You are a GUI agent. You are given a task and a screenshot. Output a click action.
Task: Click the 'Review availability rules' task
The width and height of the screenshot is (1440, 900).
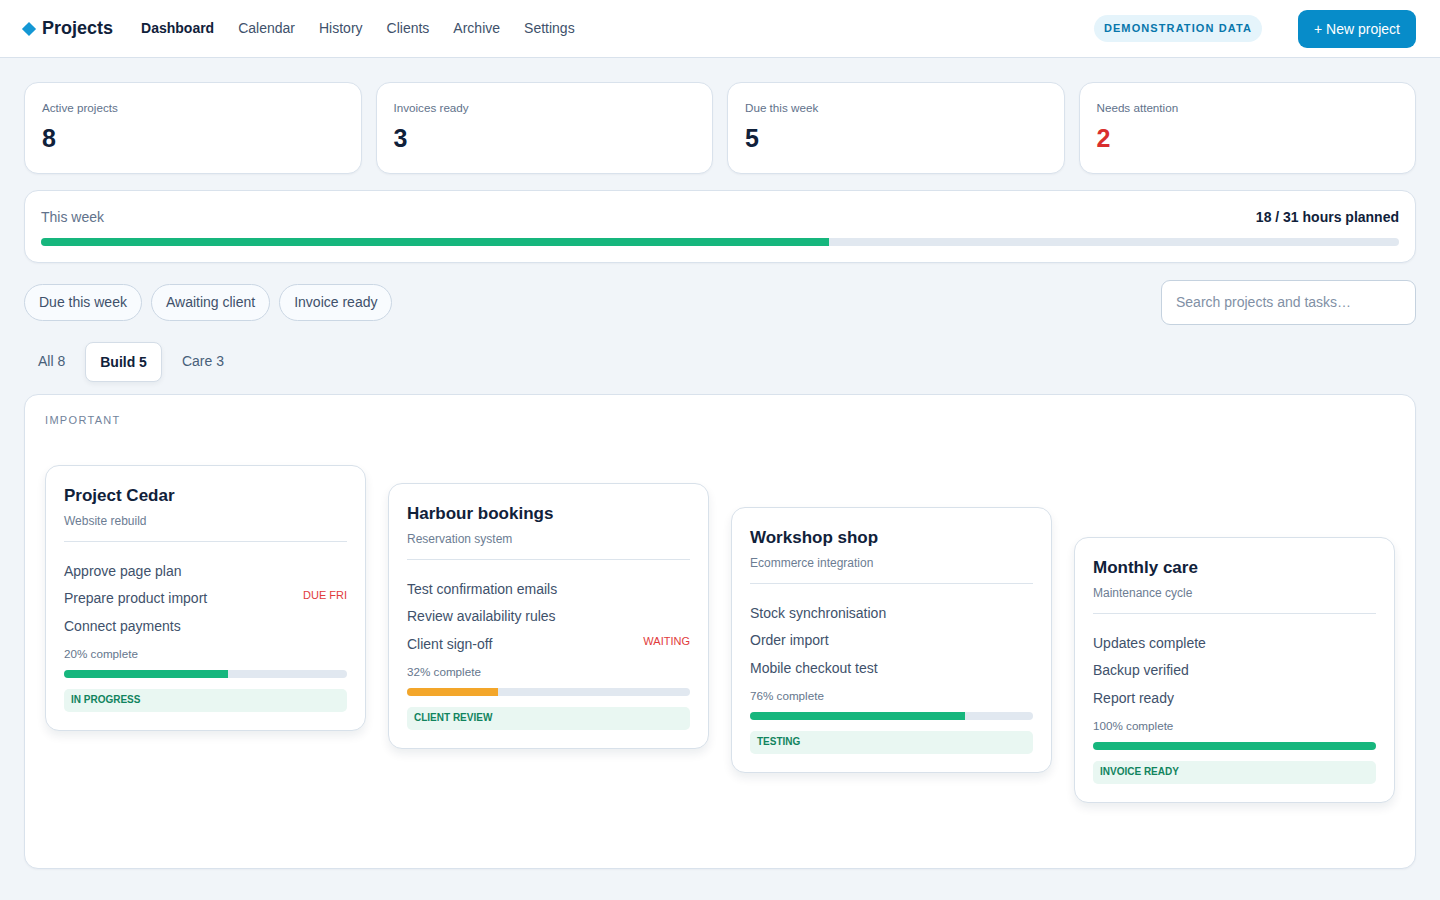481,616
